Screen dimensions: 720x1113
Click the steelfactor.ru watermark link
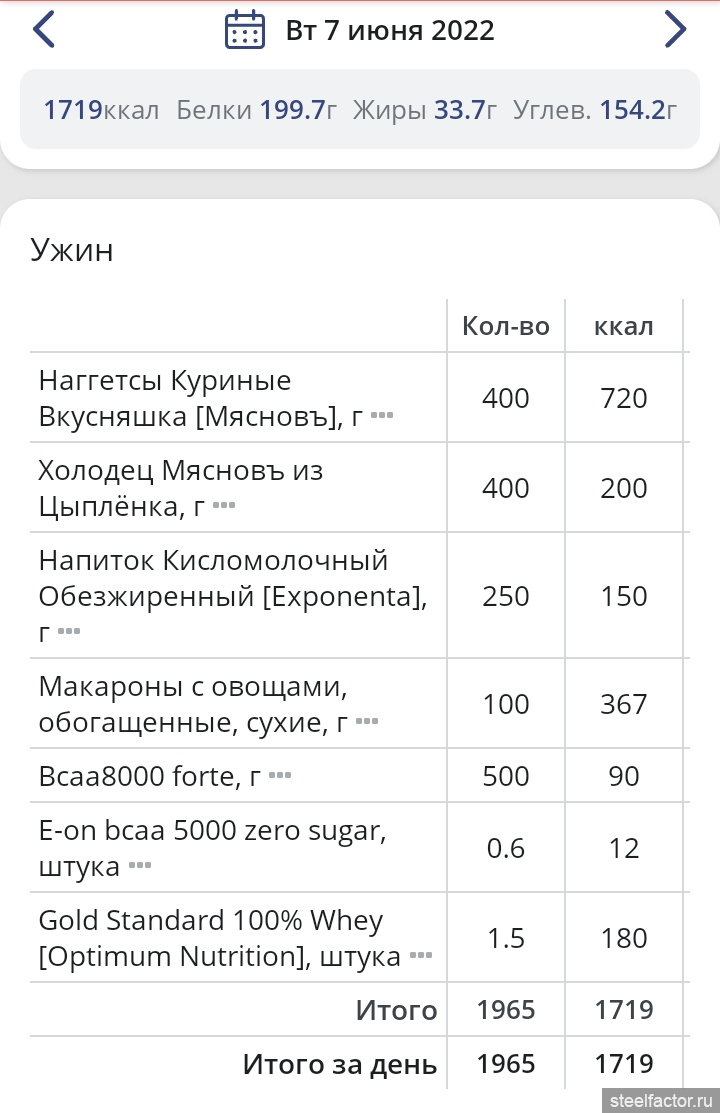[x=661, y=1100]
